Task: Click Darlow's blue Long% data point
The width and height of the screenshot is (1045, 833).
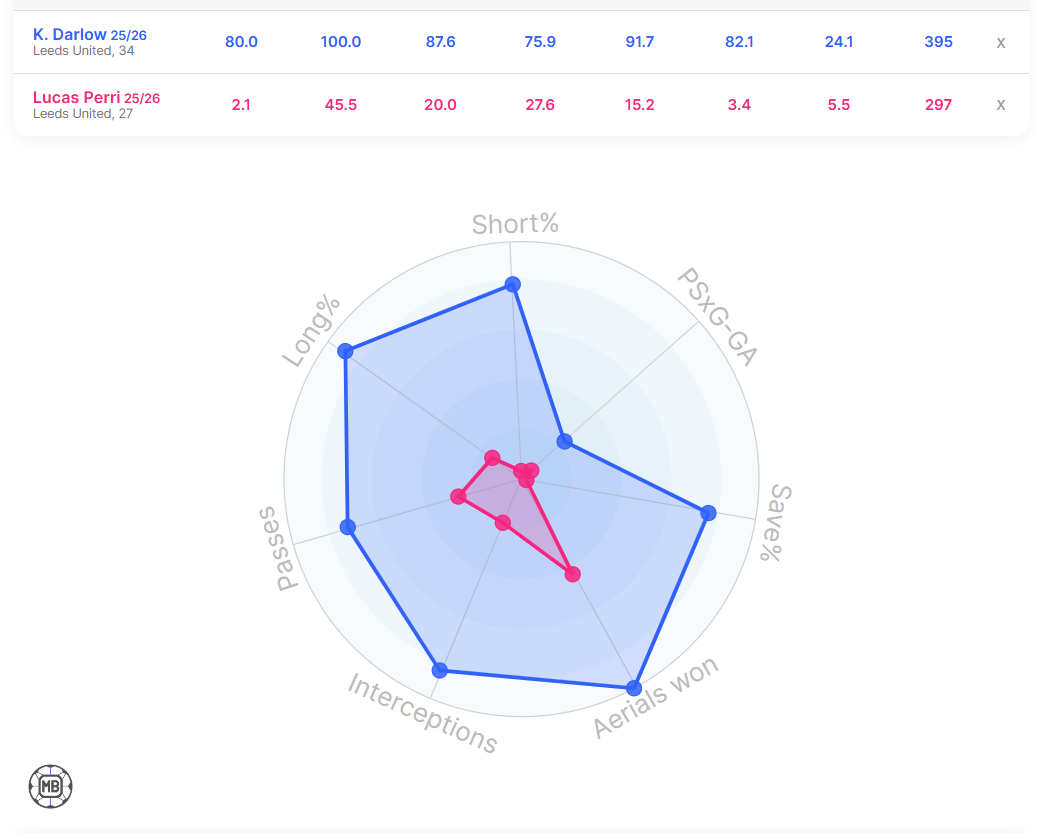Action: click(345, 351)
